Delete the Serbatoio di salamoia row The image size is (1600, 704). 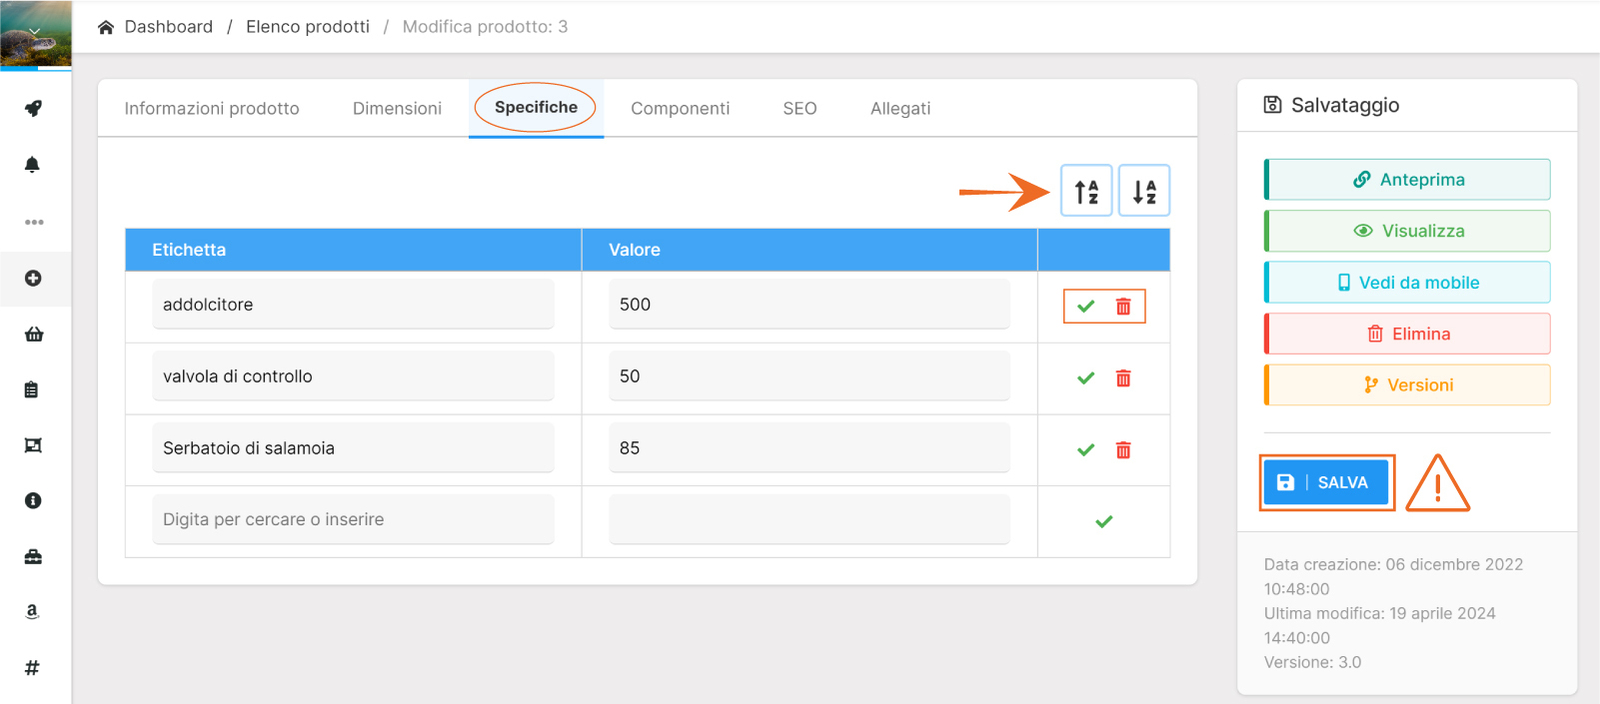(x=1123, y=451)
